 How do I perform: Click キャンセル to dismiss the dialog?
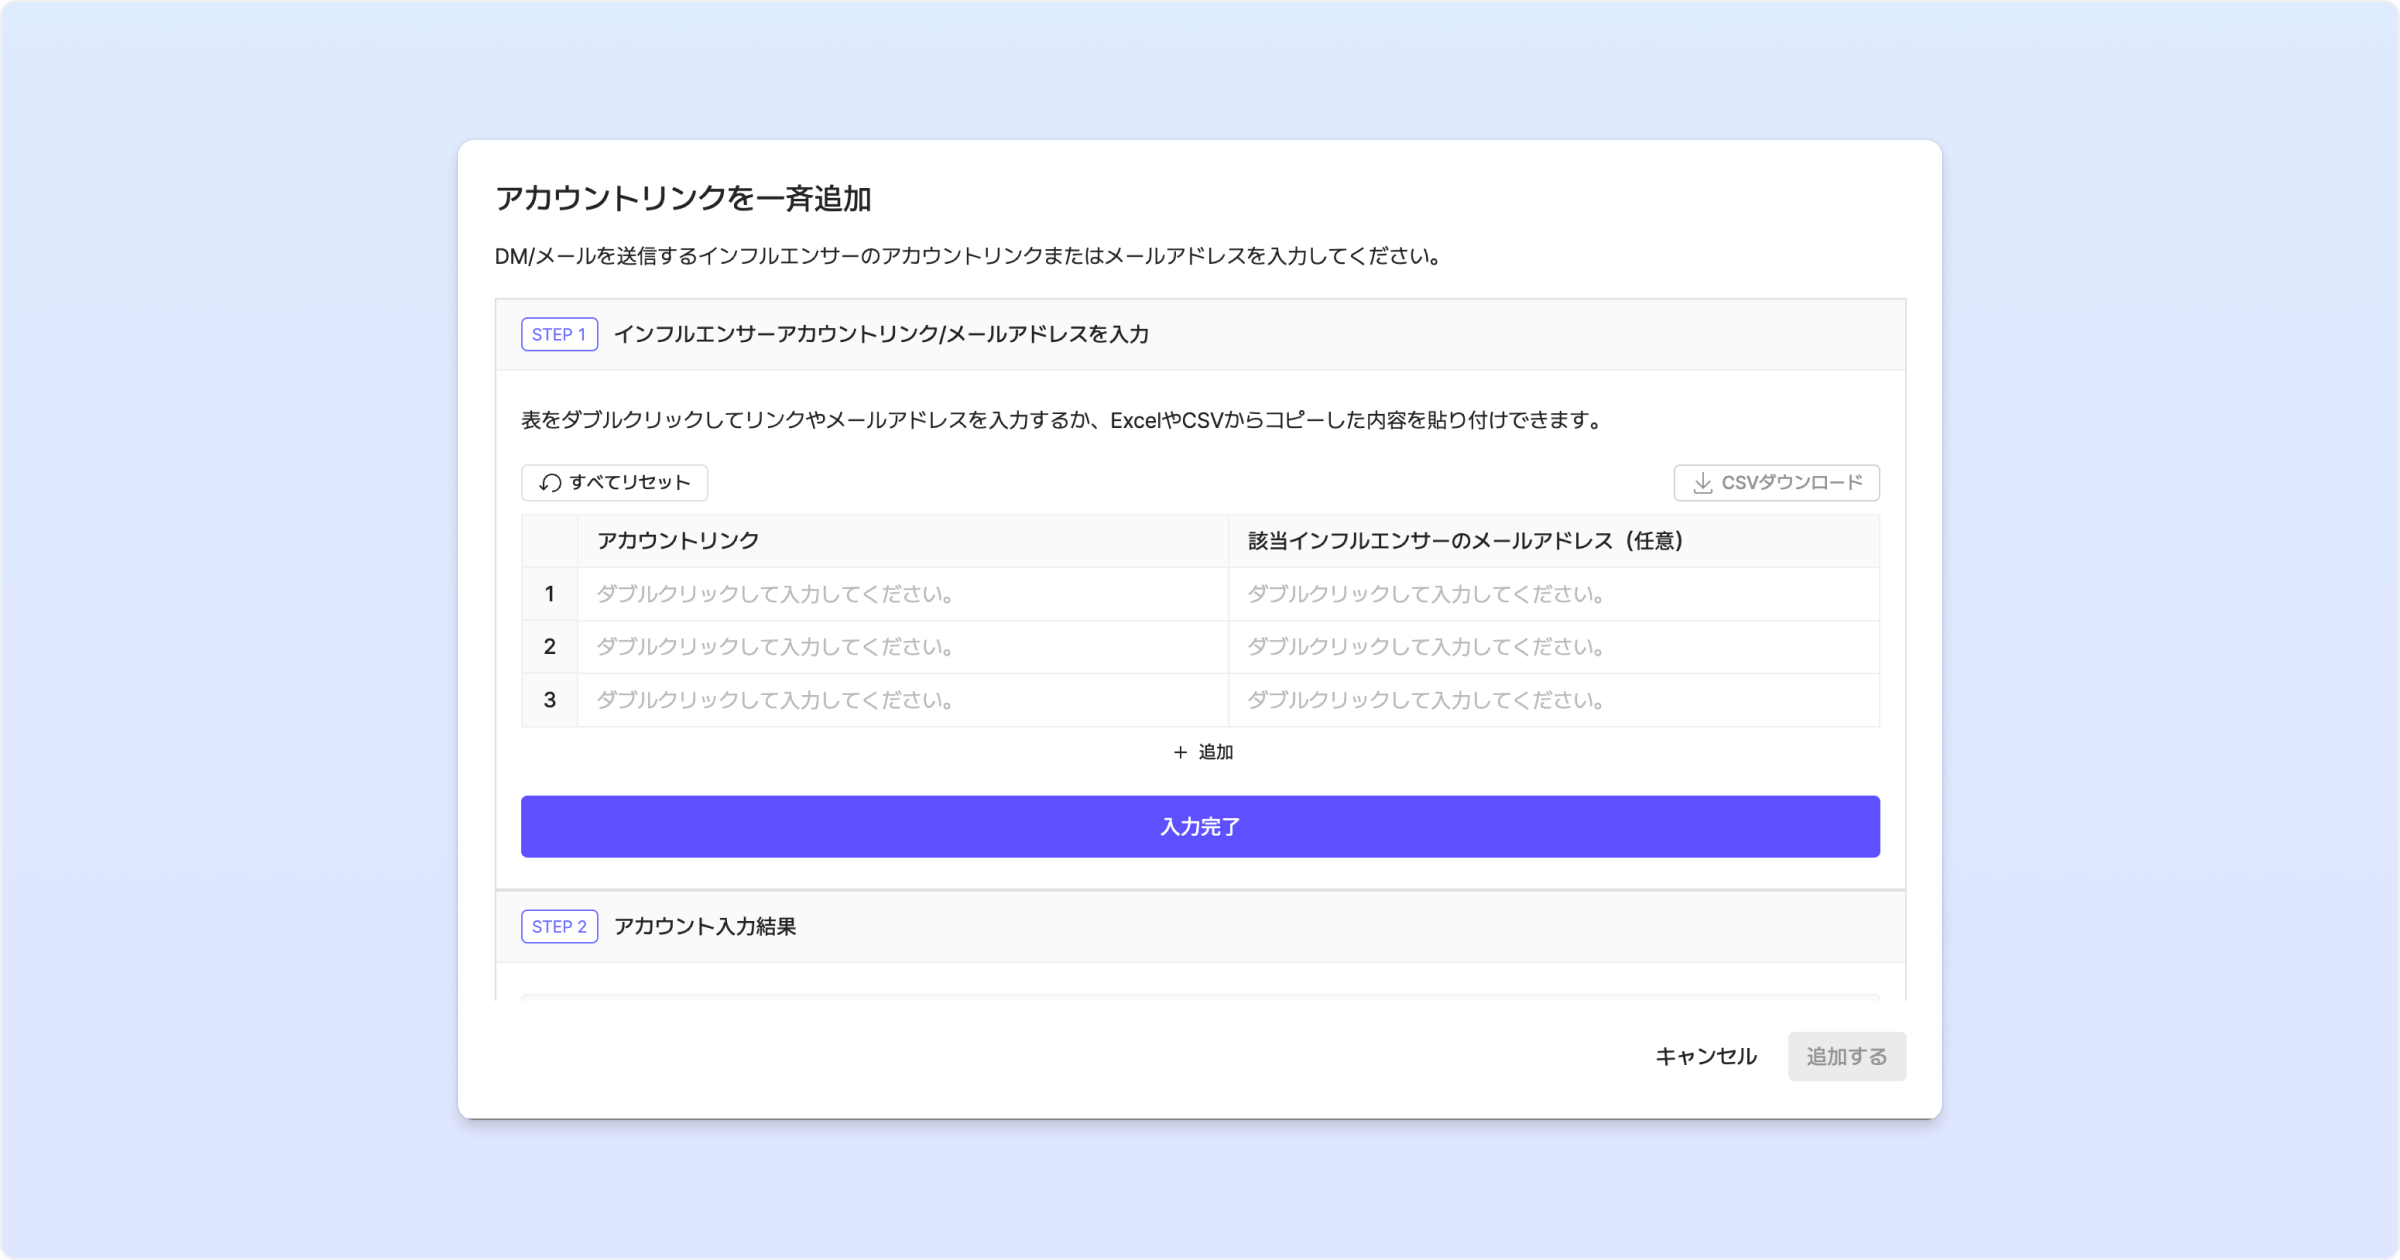coord(1705,1056)
